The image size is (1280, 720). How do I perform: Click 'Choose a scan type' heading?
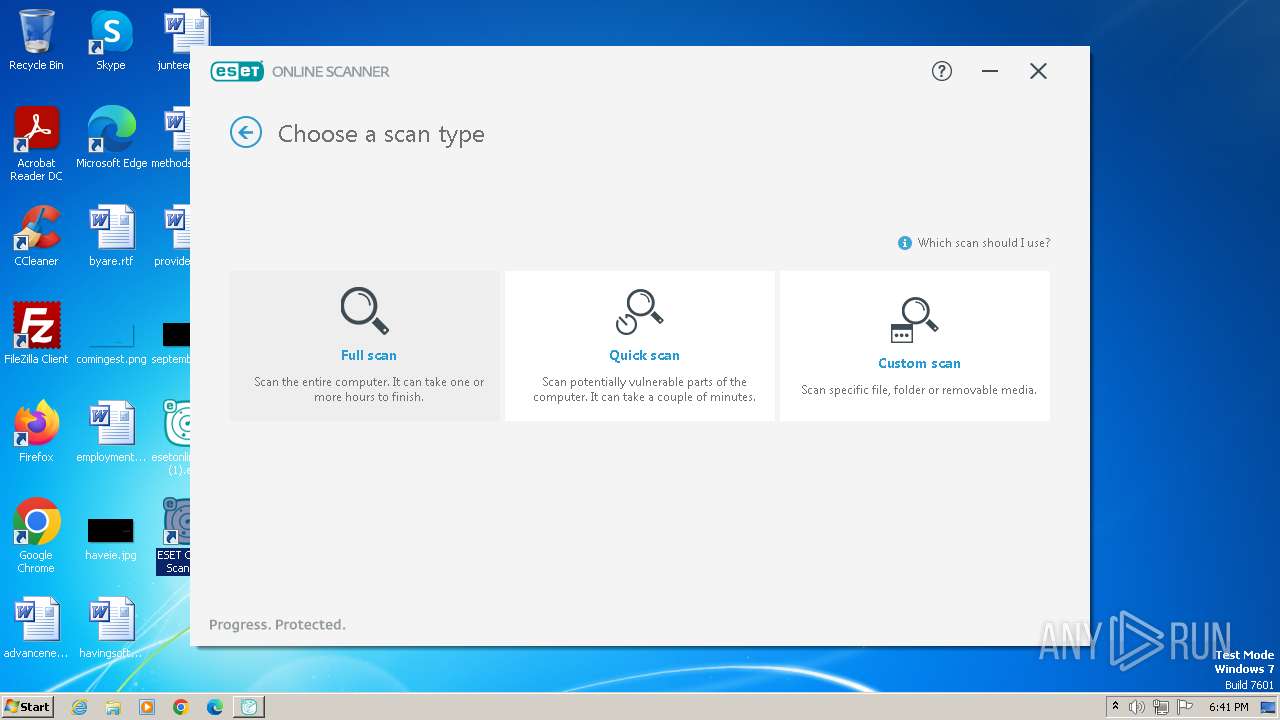(x=381, y=134)
